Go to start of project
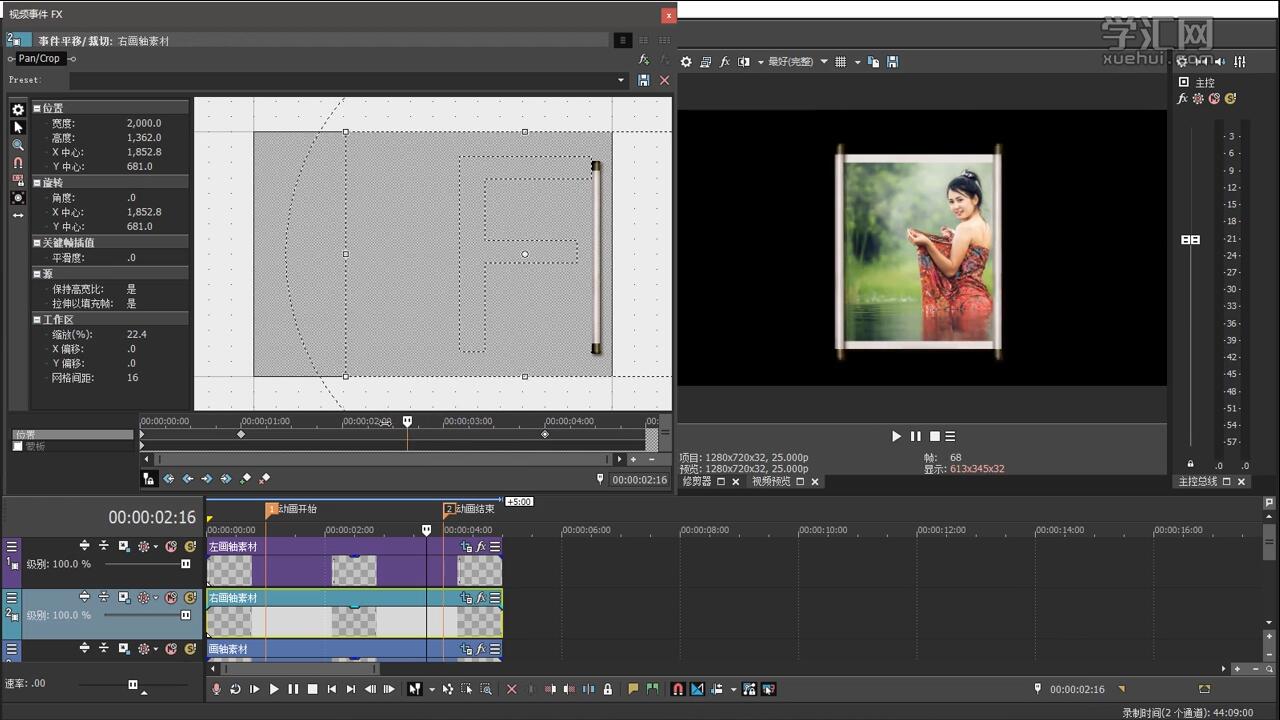The width and height of the screenshot is (1280, 720). pos(331,689)
